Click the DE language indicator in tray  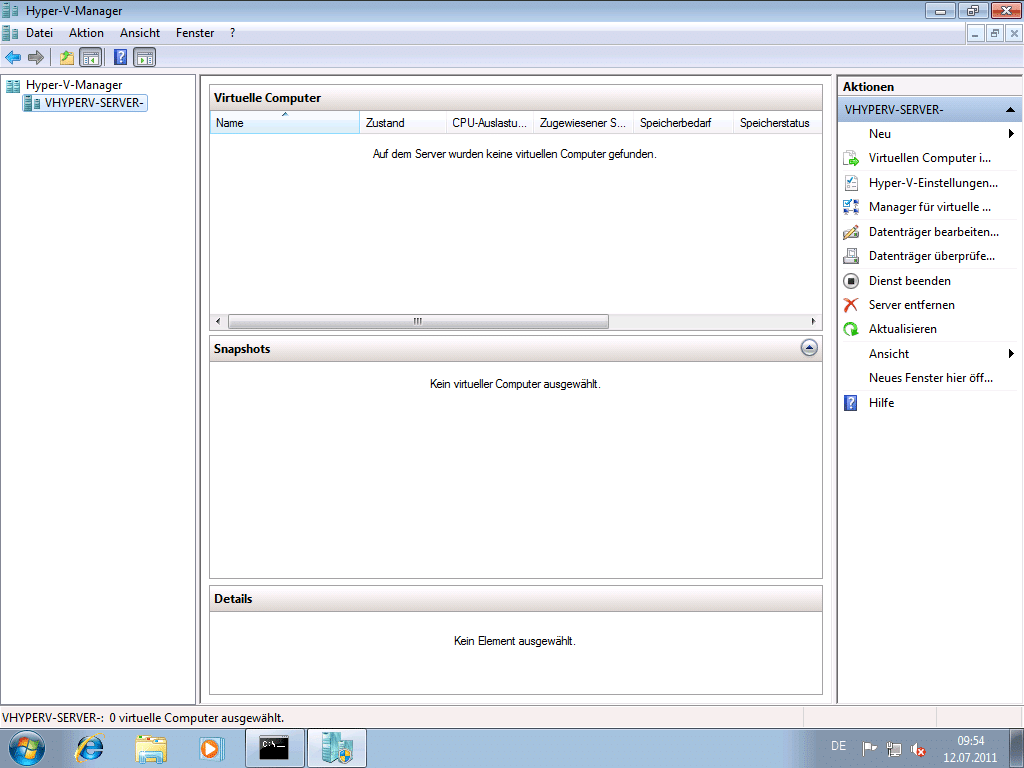click(x=839, y=746)
